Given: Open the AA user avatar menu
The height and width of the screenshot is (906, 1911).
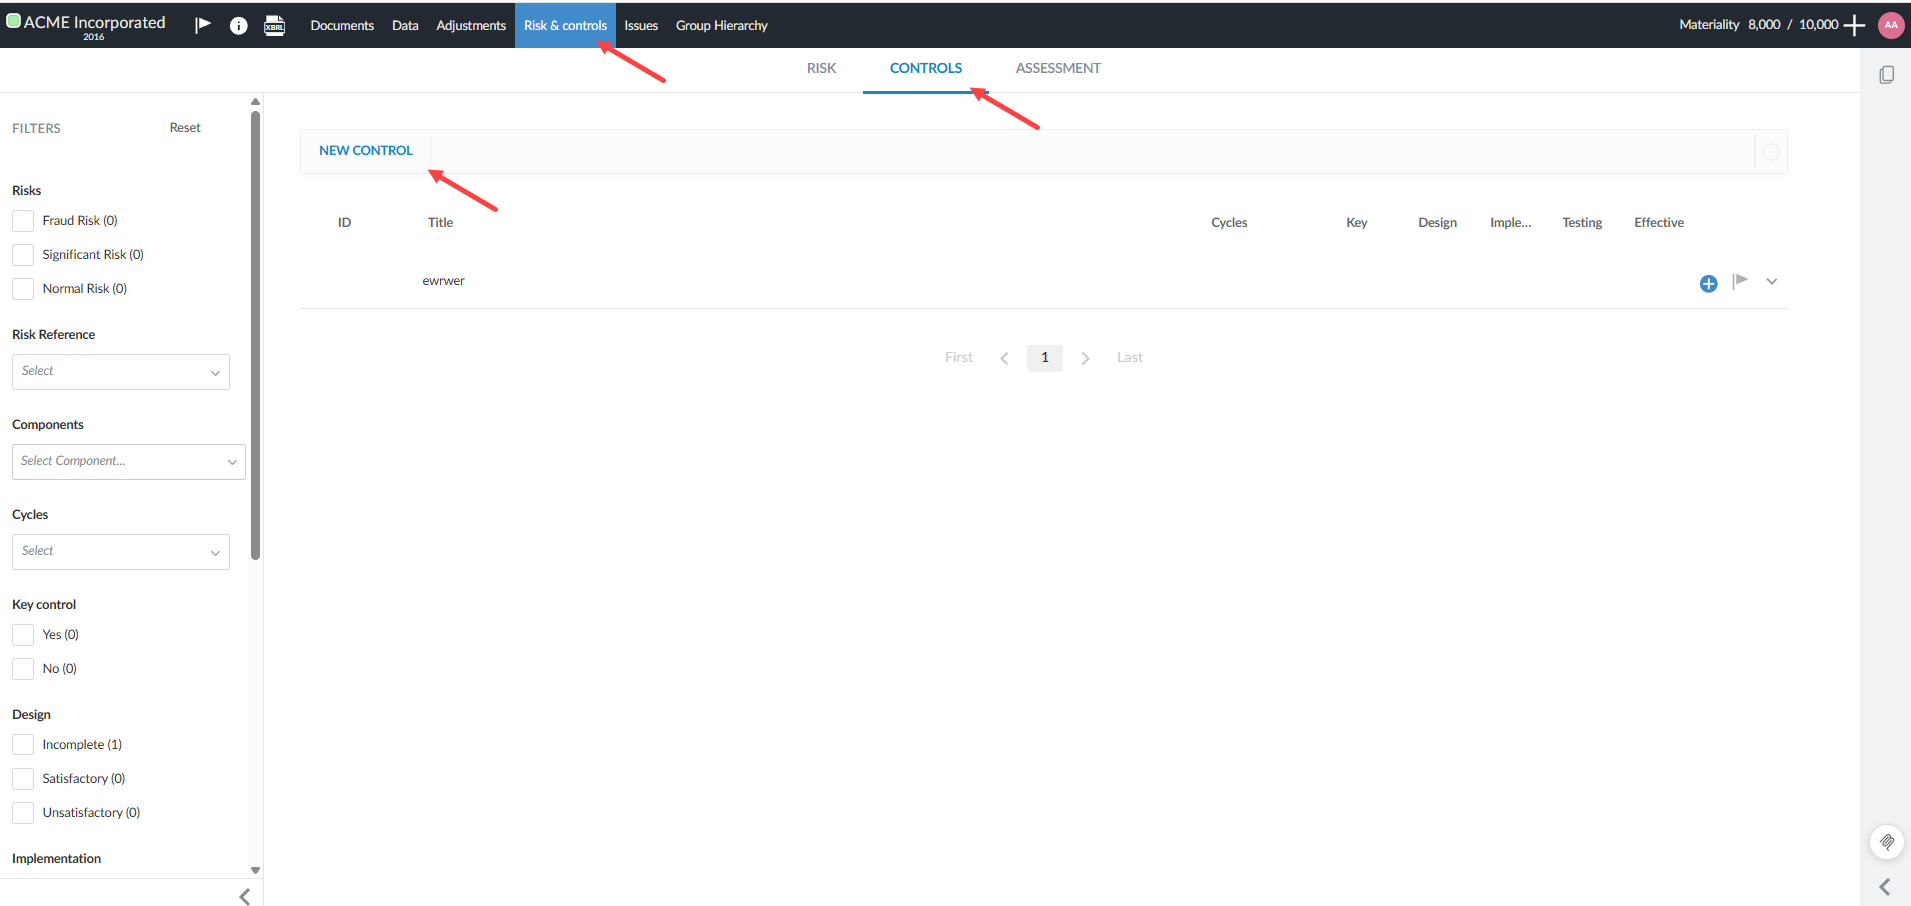Looking at the screenshot, I should tap(1890, 25).
